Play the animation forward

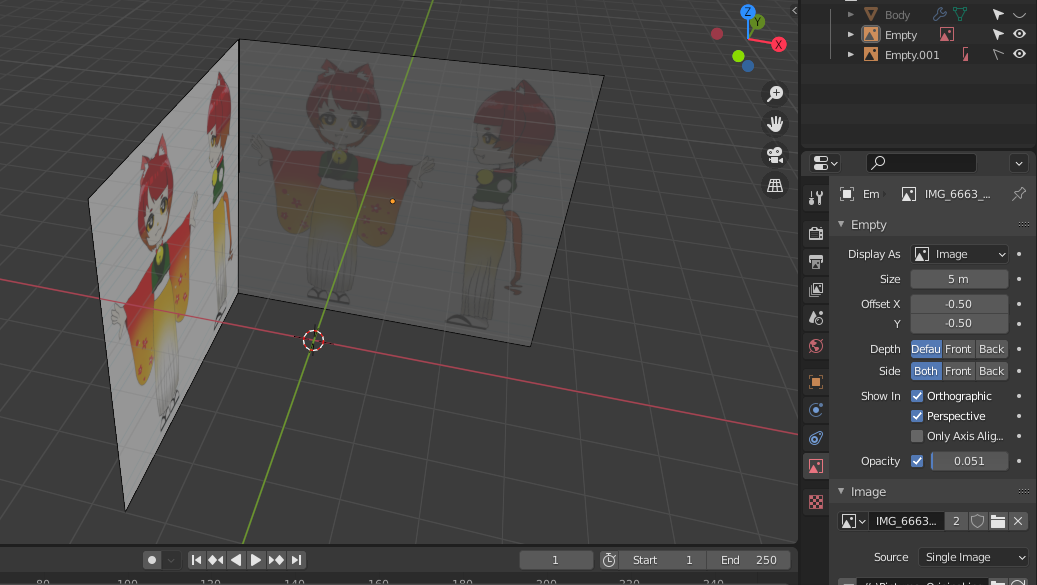click(x=255, y=560)
